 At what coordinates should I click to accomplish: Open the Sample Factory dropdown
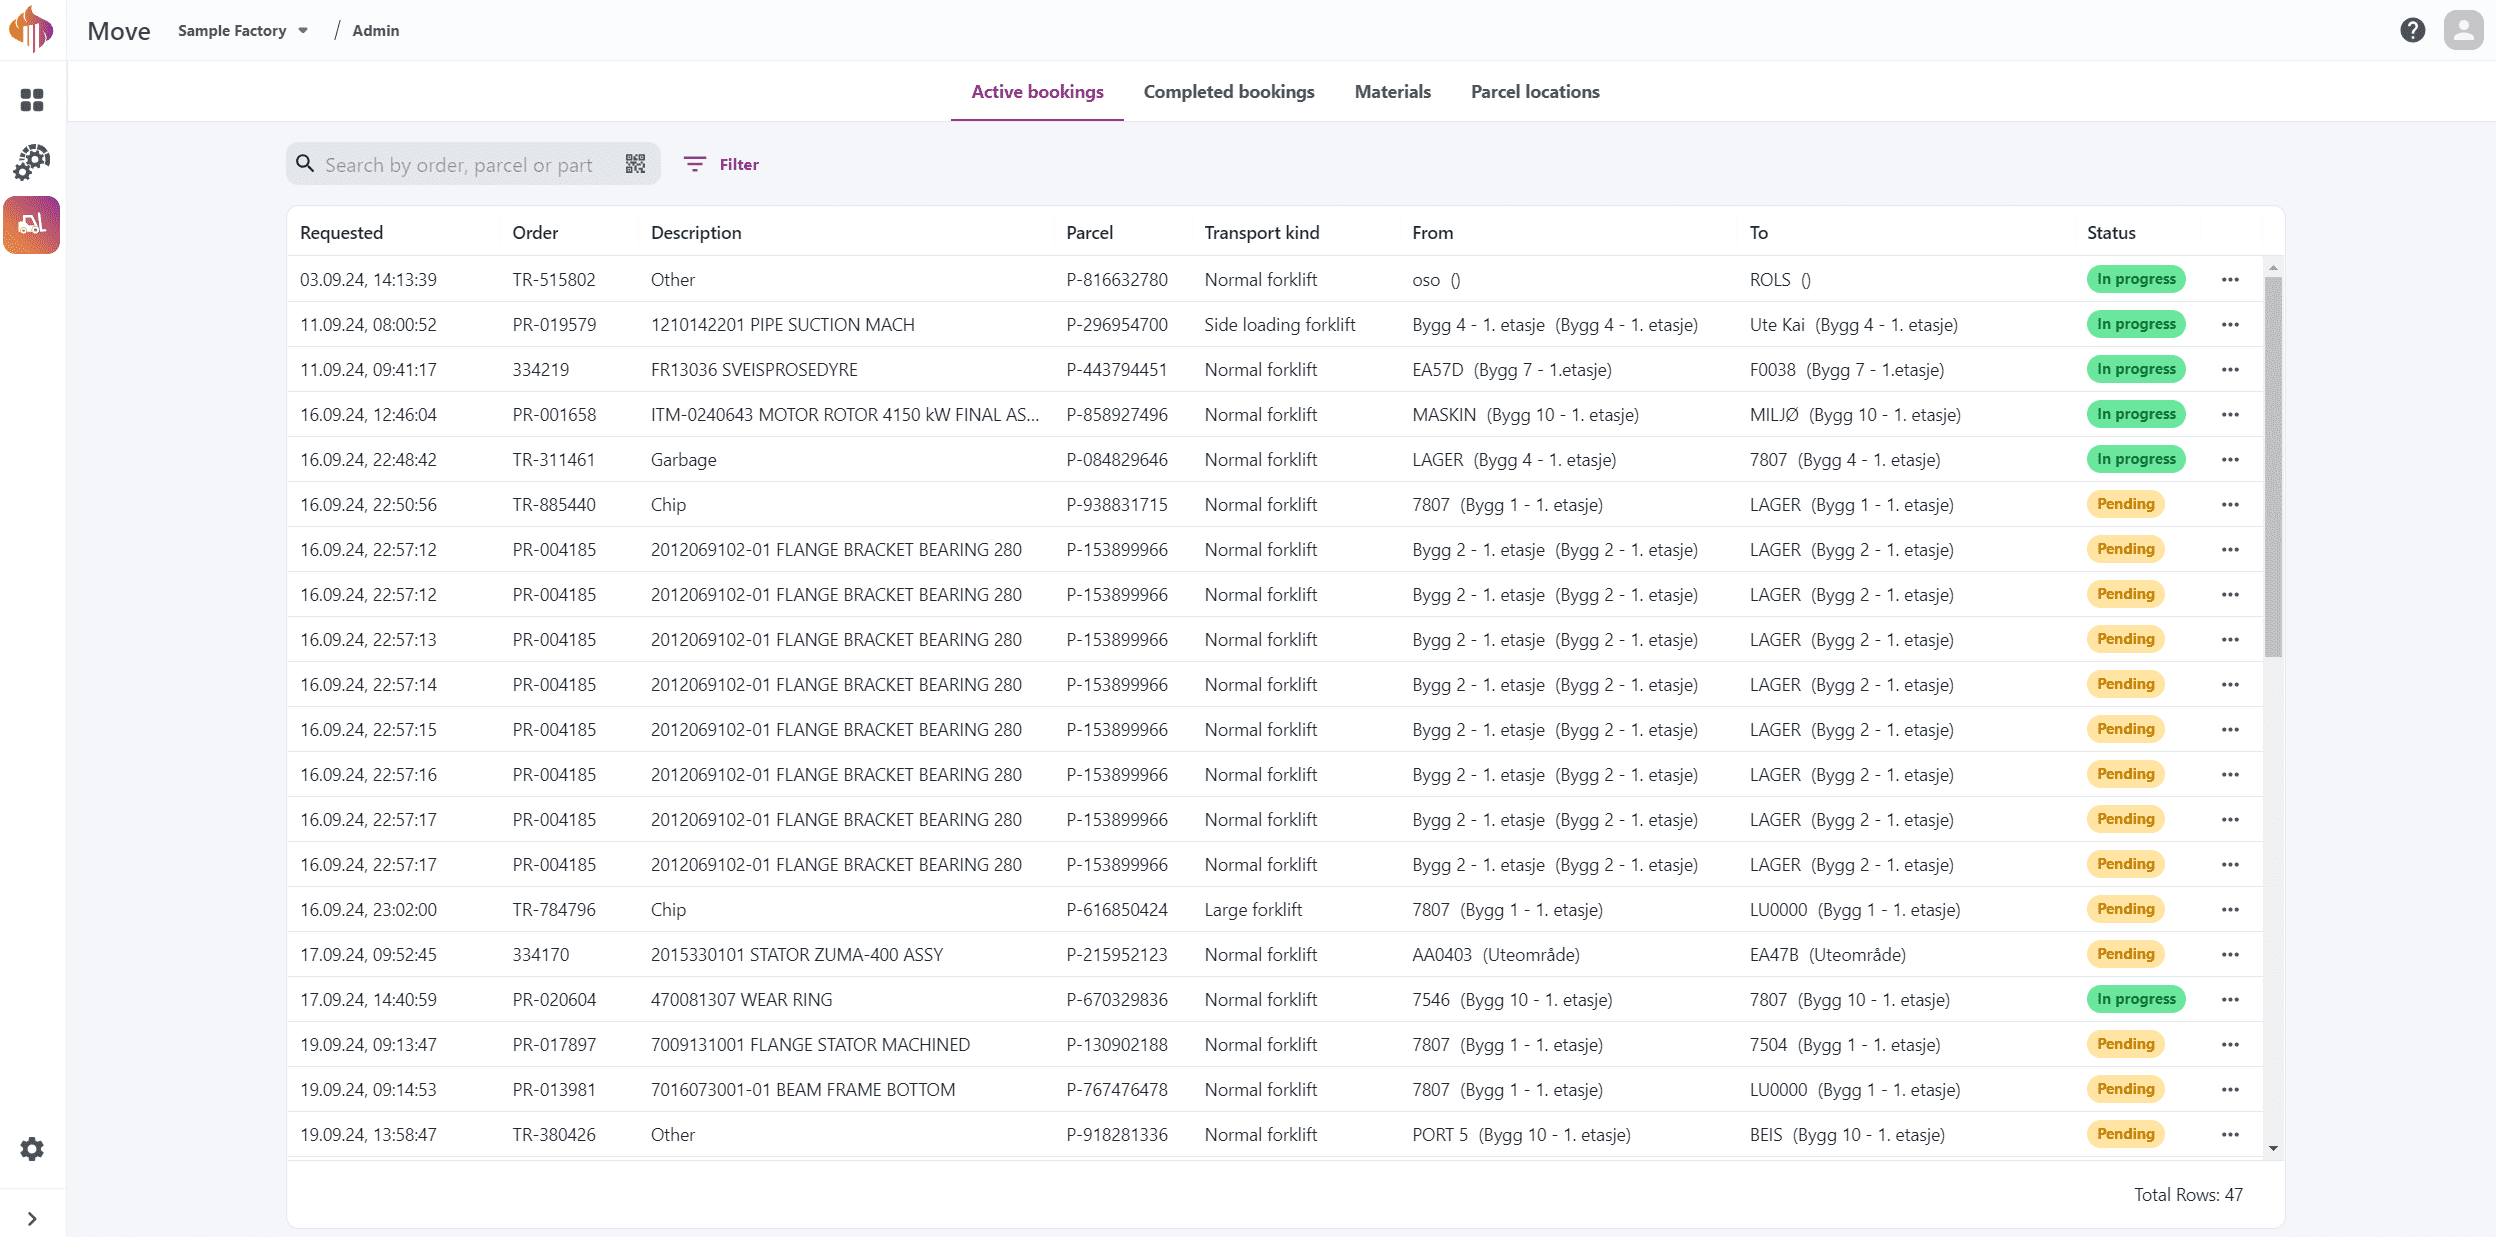(x=243, y=31)
